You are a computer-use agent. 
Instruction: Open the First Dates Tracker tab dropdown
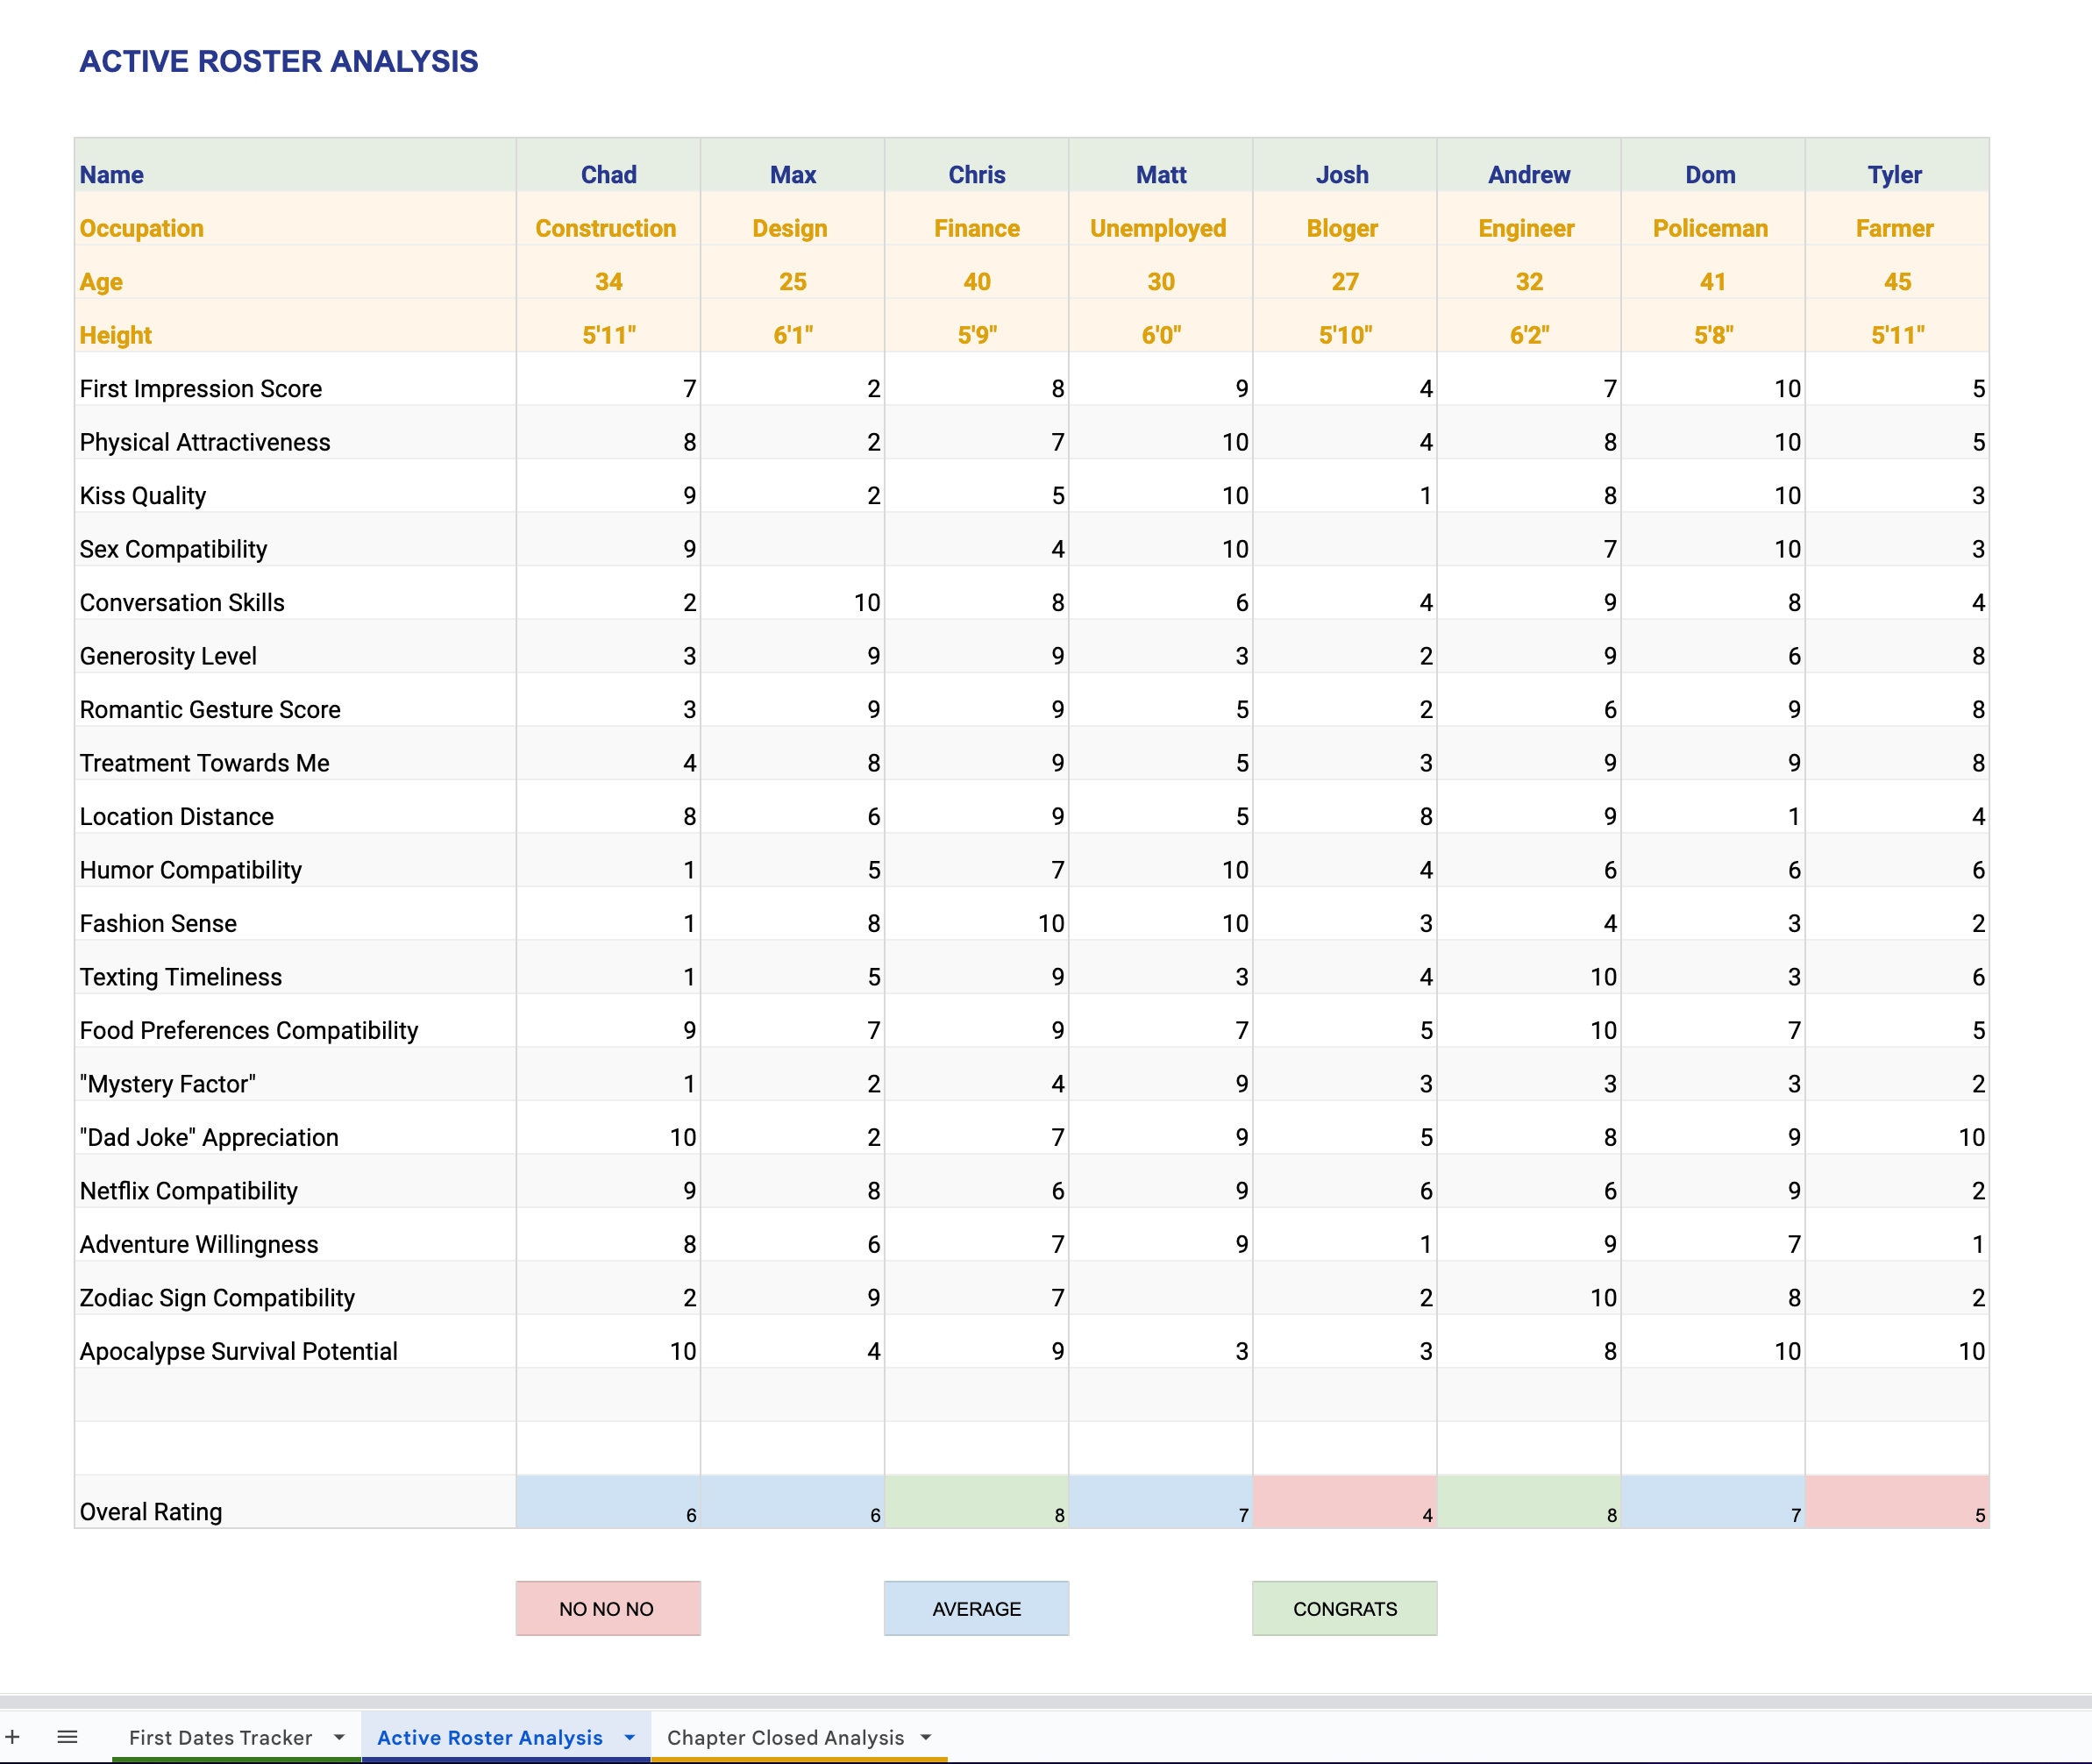pos(341,1737)
